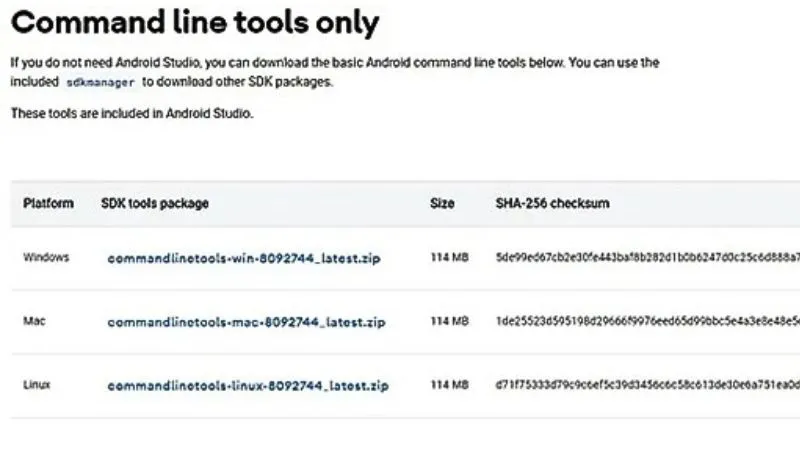
Task: Click the Platform column header
Action: pyautogui.click(x=48, y=203)
